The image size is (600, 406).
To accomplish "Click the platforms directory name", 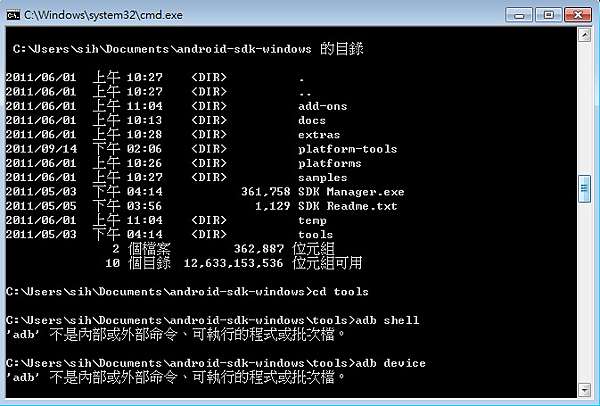I will click(x=330, y=163).
